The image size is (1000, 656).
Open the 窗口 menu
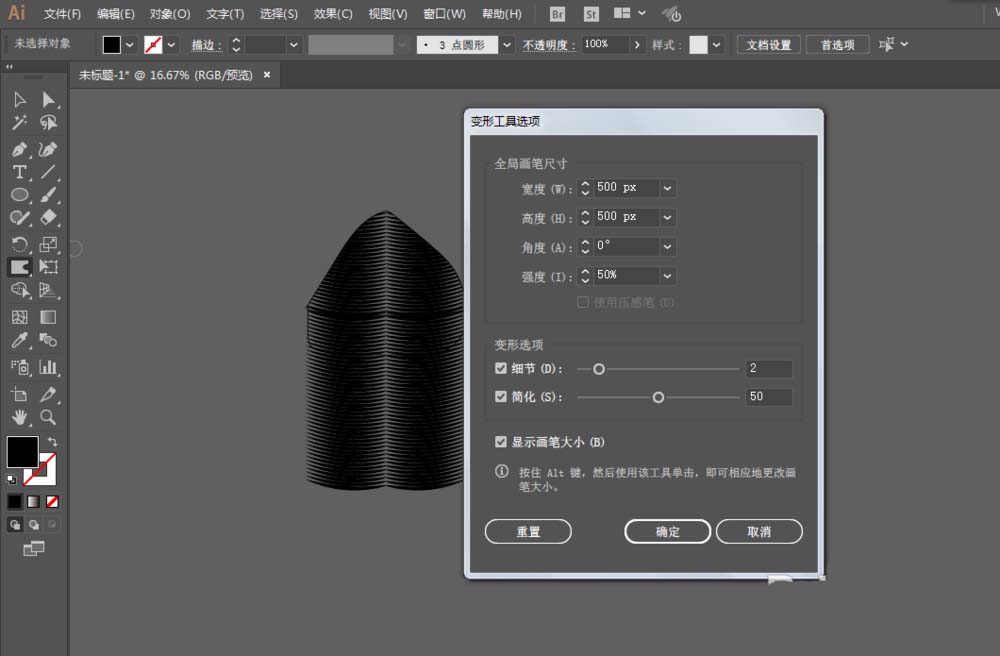coord(443,13)
